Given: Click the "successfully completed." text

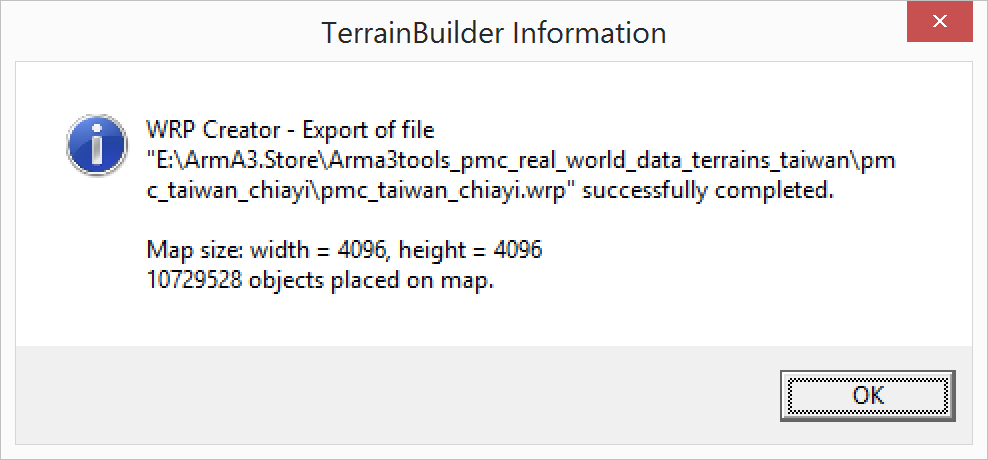Looking at the screenshot, I should (x=707, y=190).
